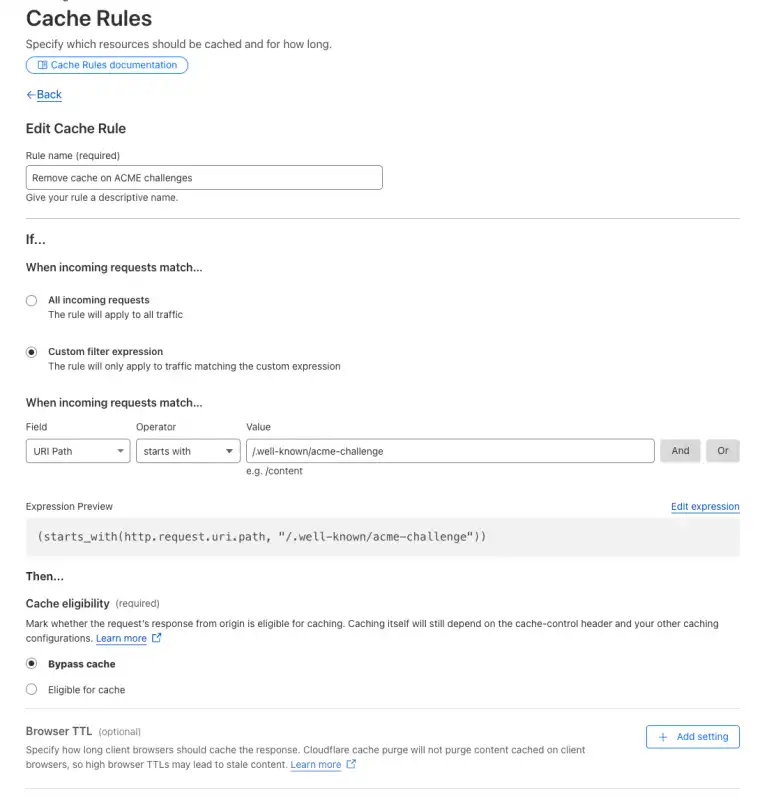
Task: Click the plus icon in Add setting
Action: tap(663, 737)
